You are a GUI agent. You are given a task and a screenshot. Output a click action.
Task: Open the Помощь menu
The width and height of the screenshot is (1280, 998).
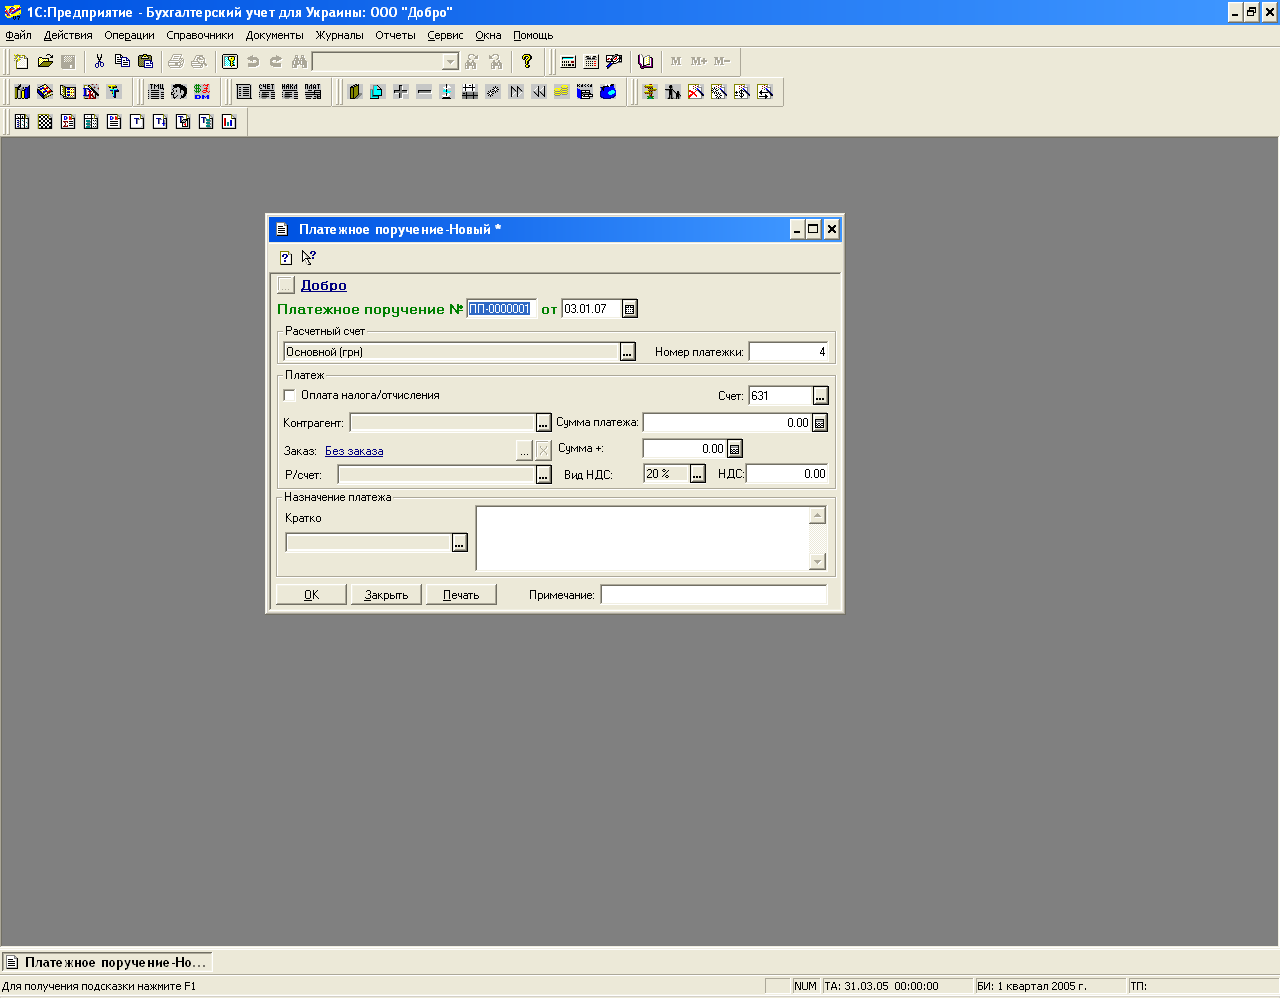(x=533, y=35)
